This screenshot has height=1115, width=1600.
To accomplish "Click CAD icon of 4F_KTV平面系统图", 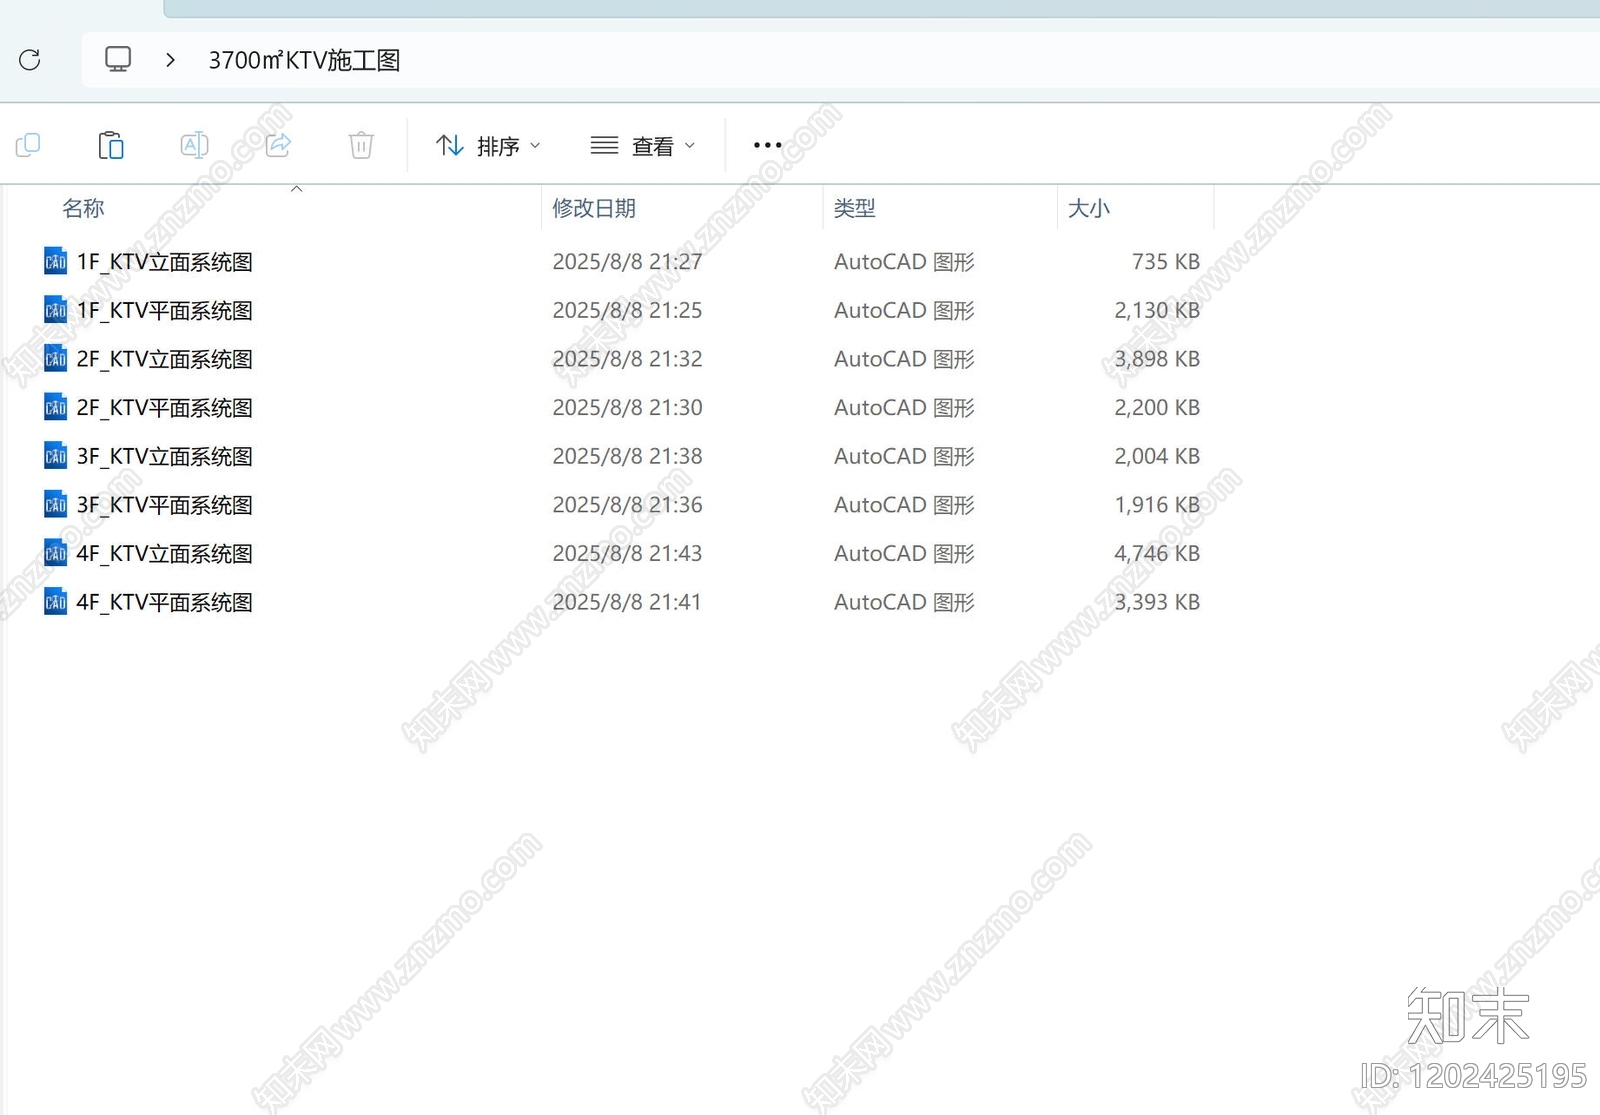I will pos(56,602).
